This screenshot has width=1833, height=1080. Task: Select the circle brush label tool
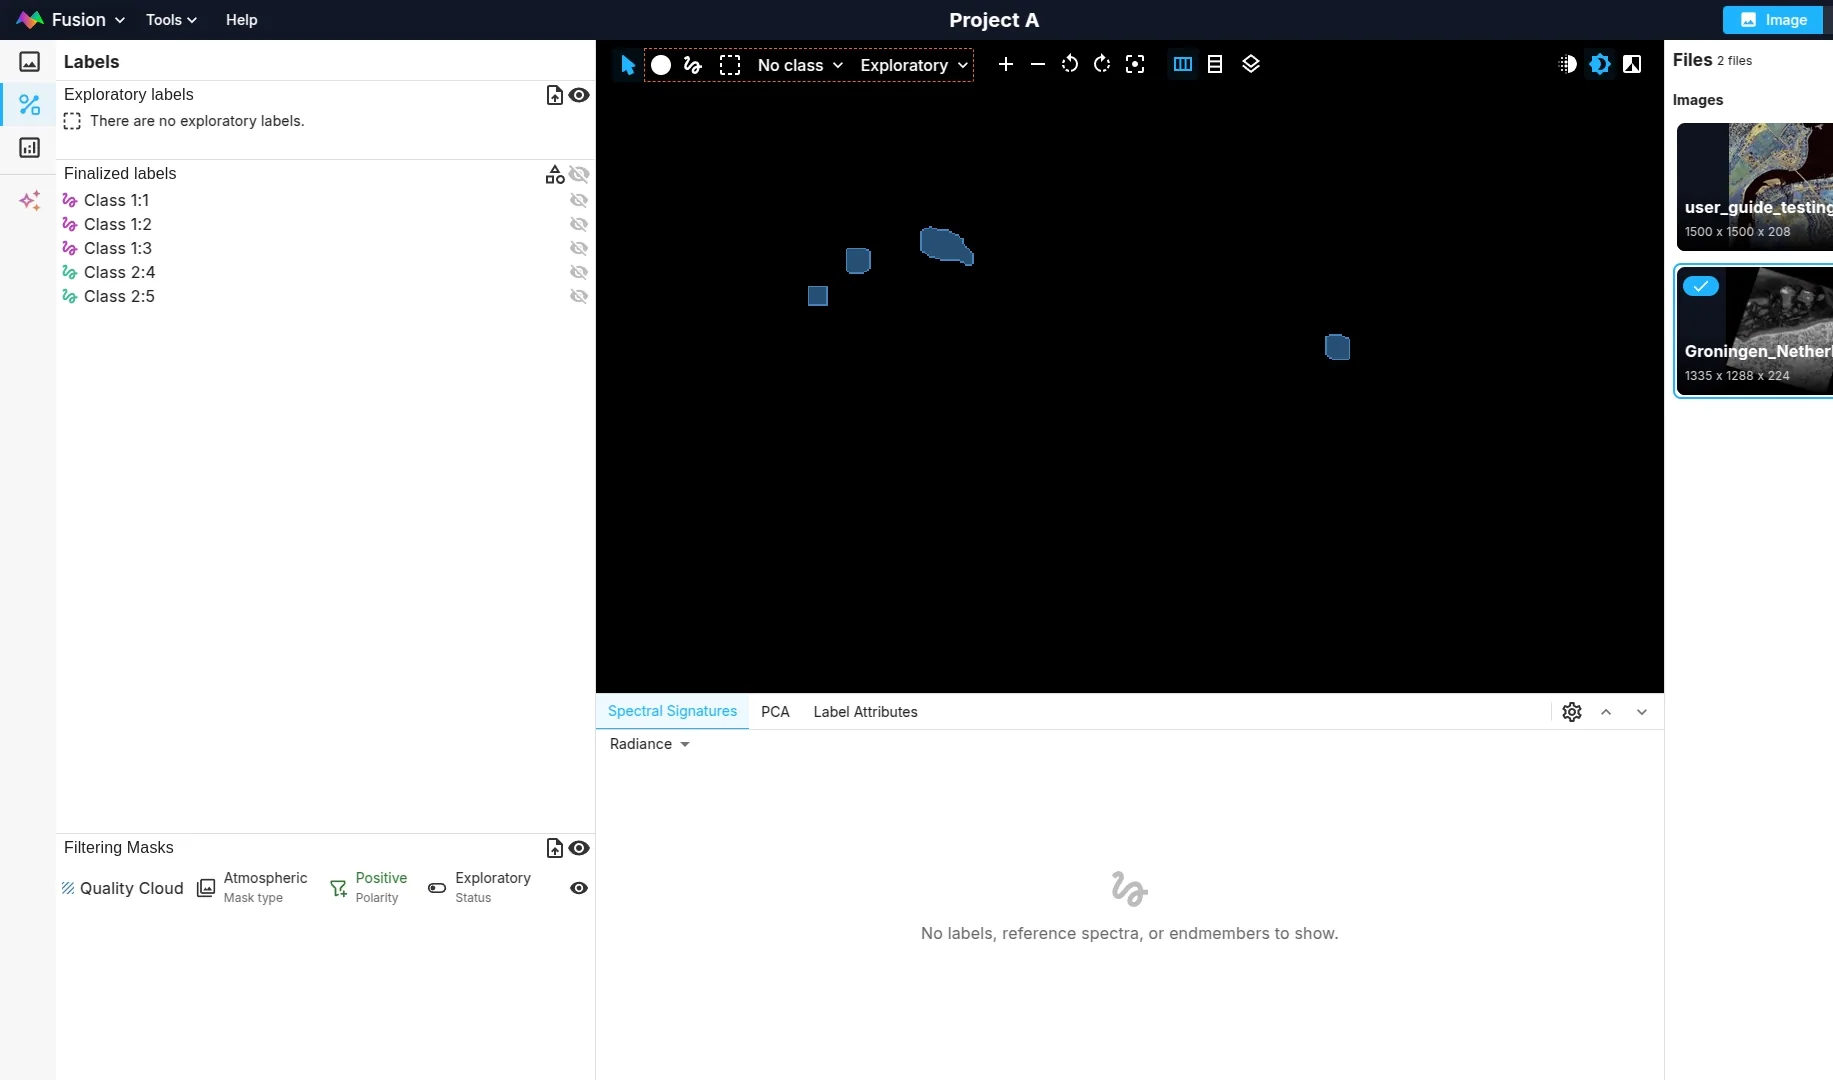pos(661,65)
